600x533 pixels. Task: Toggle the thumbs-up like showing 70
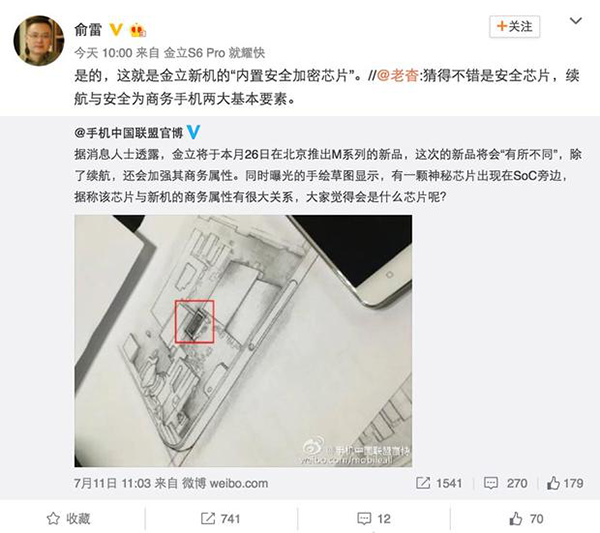[x=527, y=519]
